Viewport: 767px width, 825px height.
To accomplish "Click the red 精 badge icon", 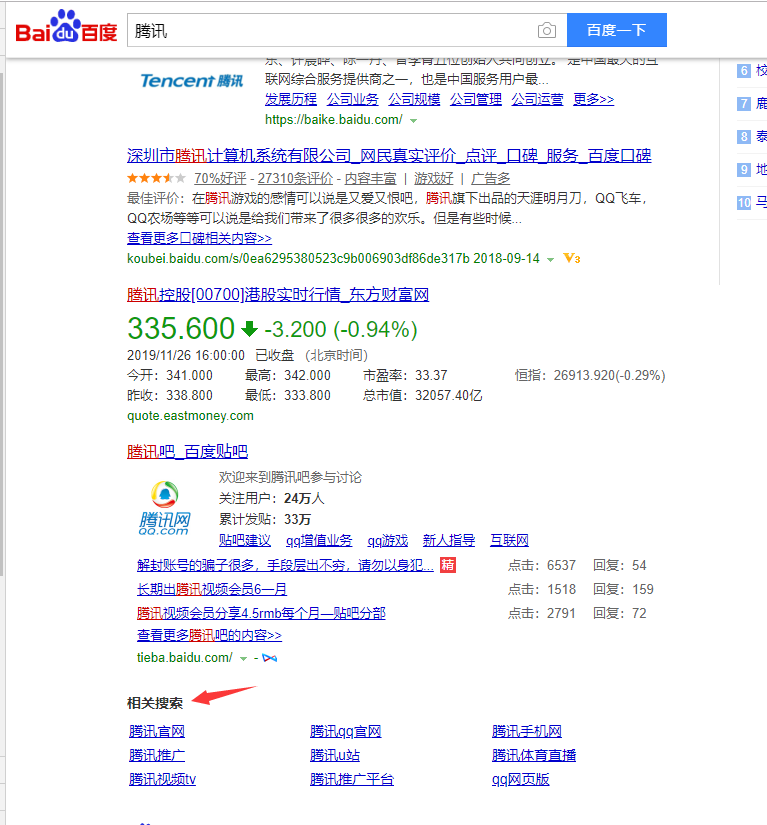I will click(448, 565).
